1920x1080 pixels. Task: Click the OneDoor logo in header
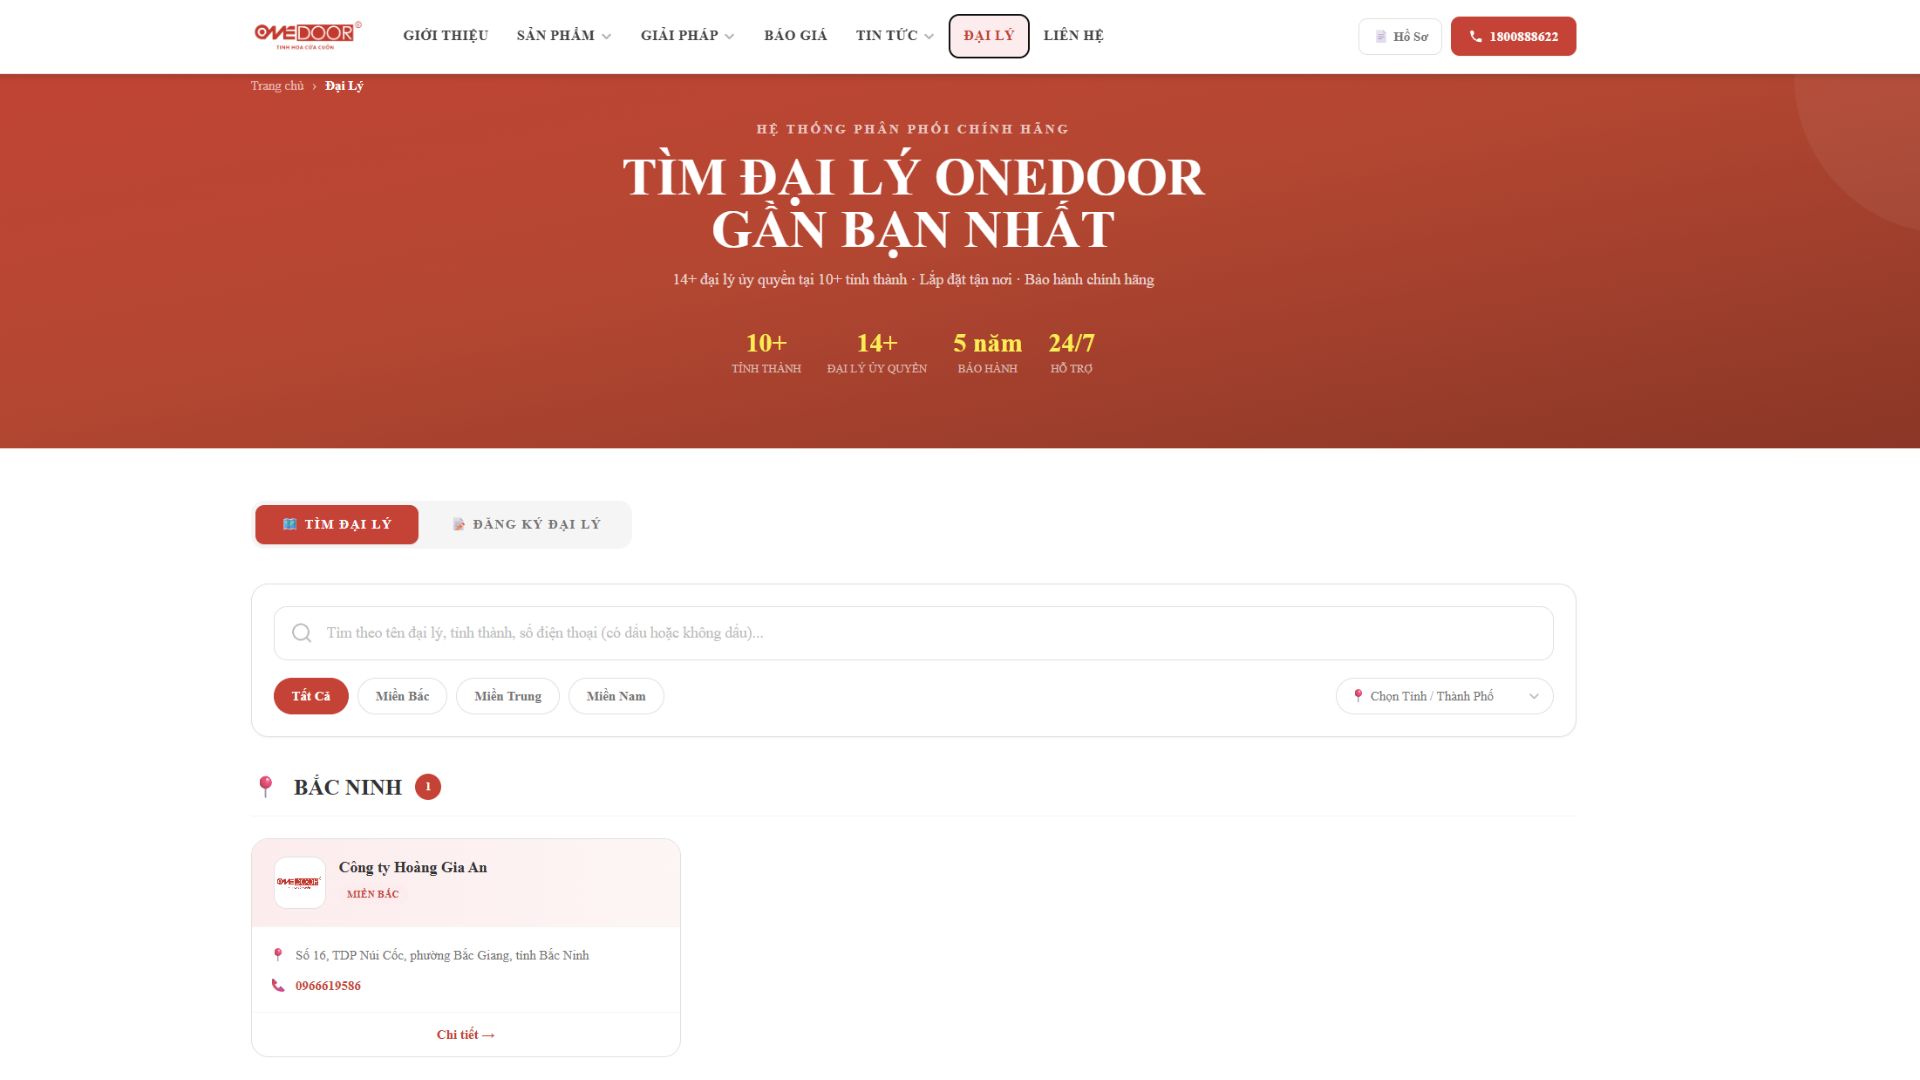coord(307,35)
